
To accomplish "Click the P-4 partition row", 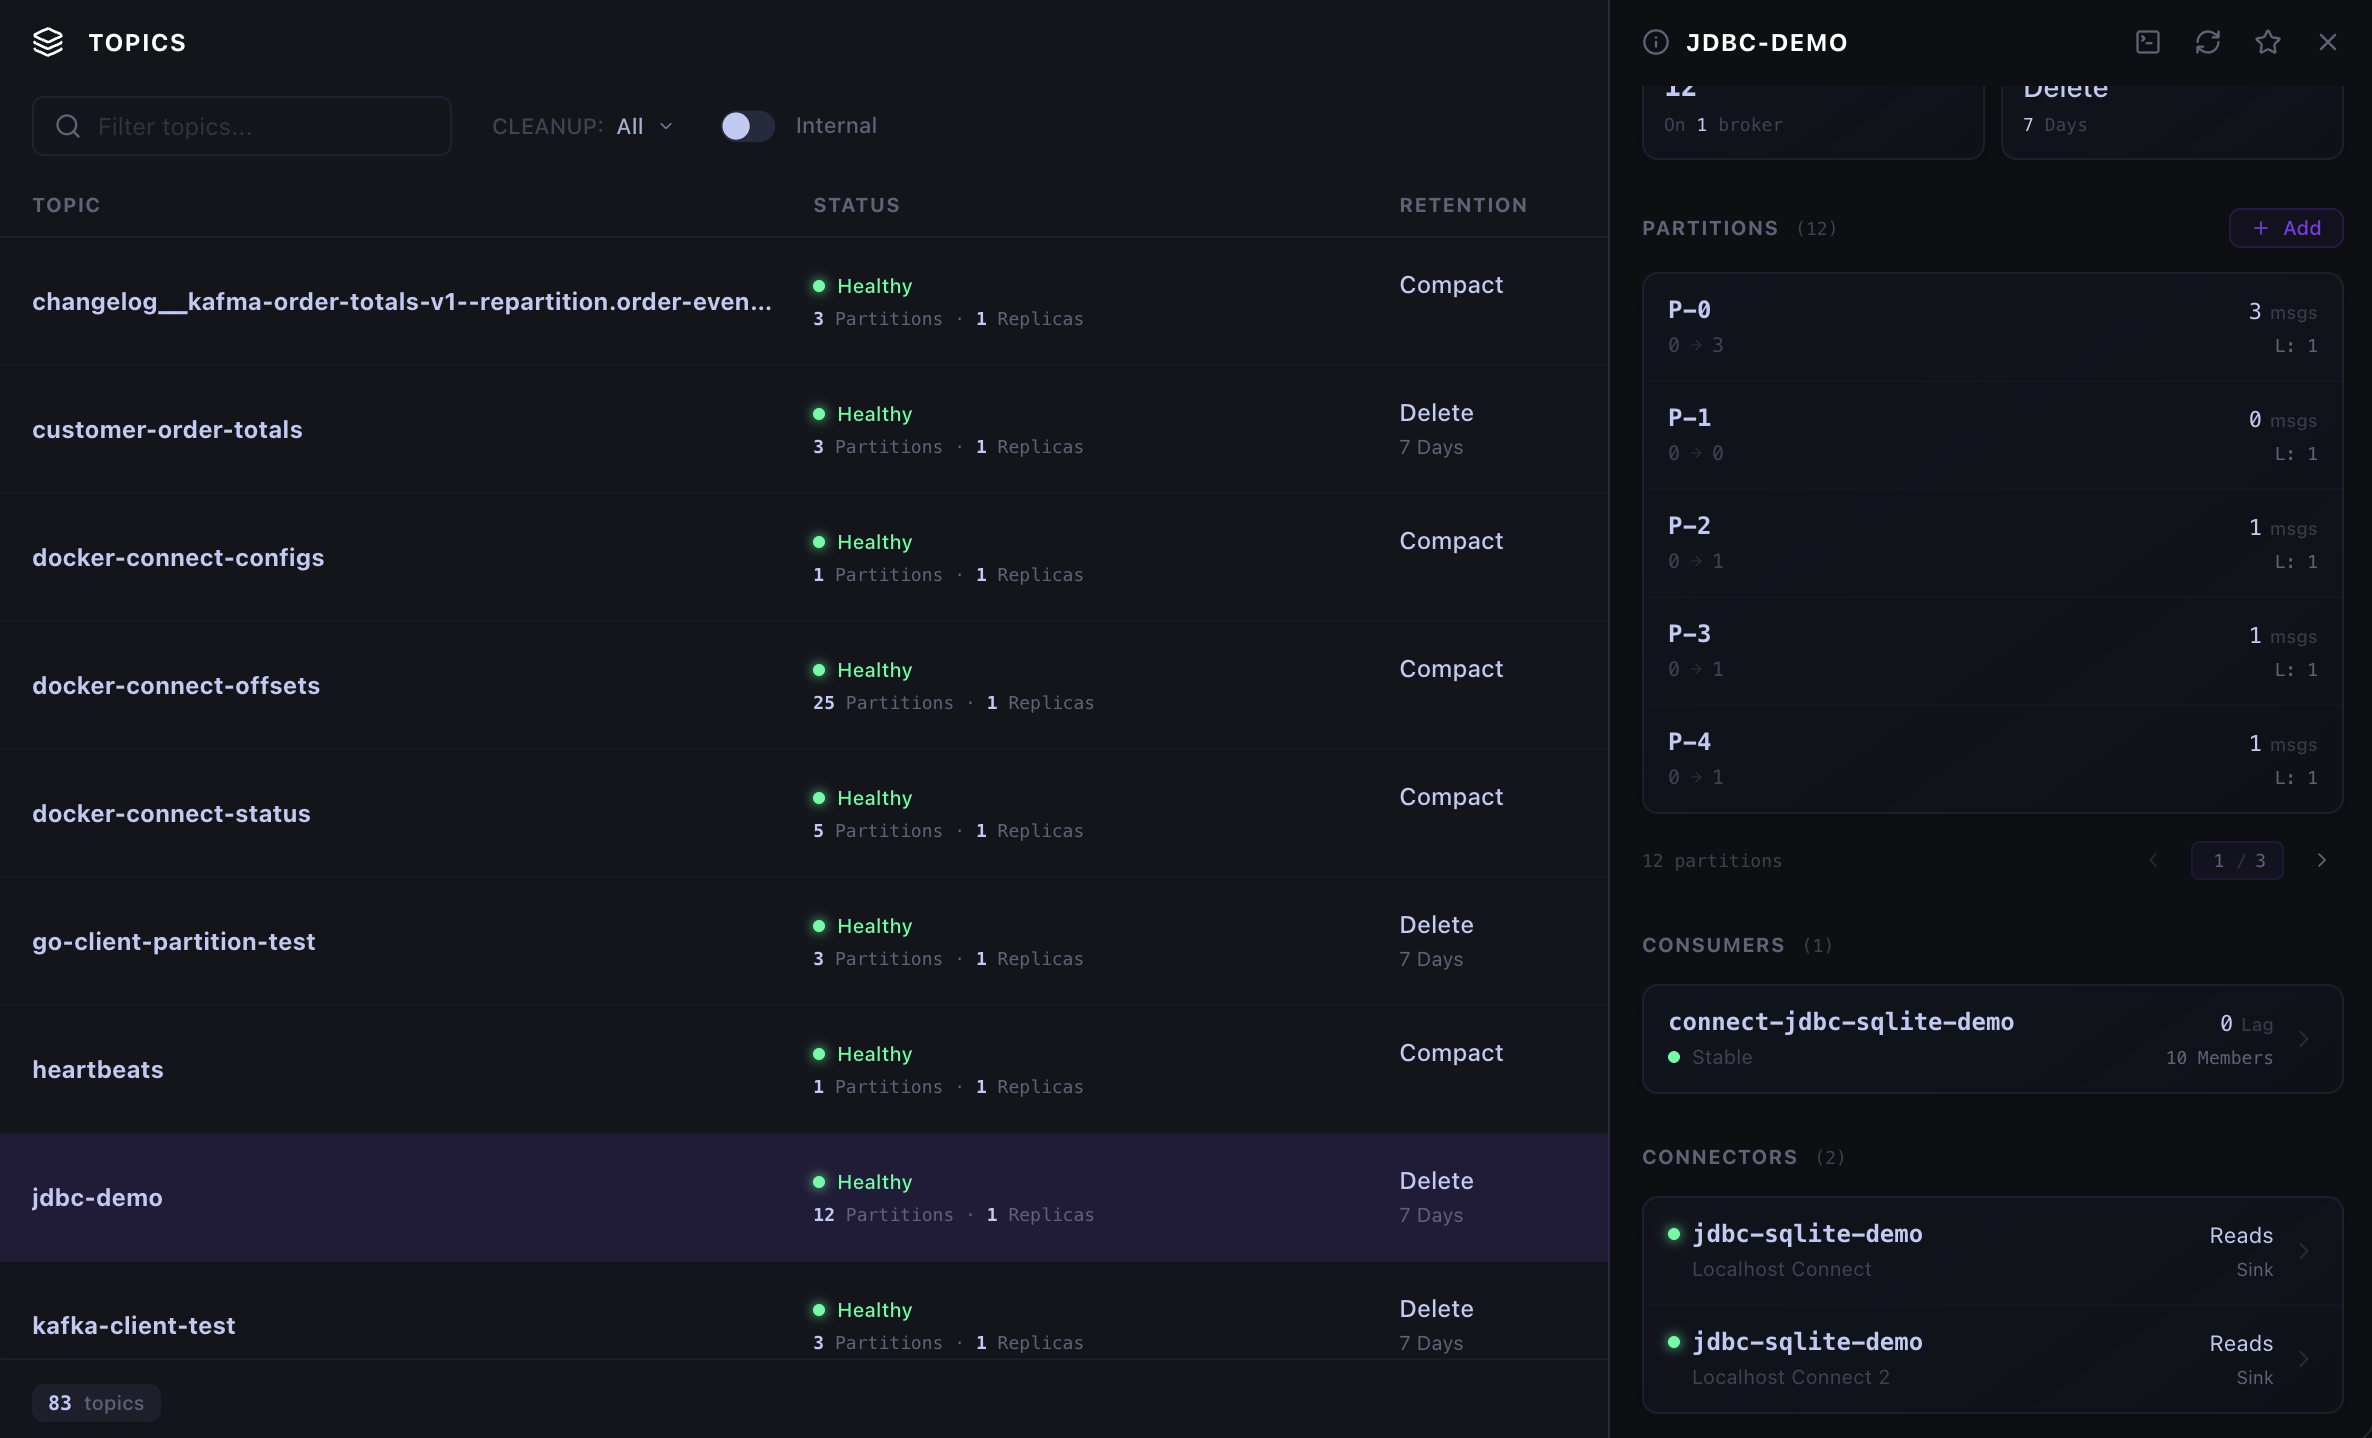I will click(1992, 759).
